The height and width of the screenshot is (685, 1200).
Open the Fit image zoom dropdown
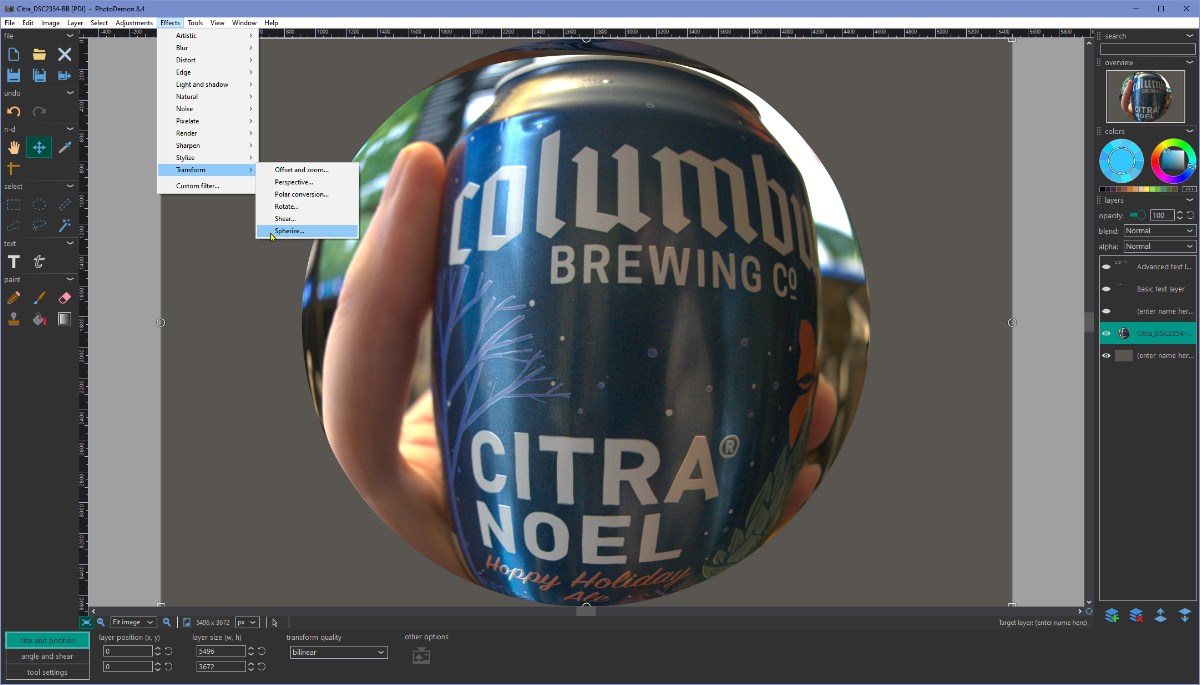point(133,622)
